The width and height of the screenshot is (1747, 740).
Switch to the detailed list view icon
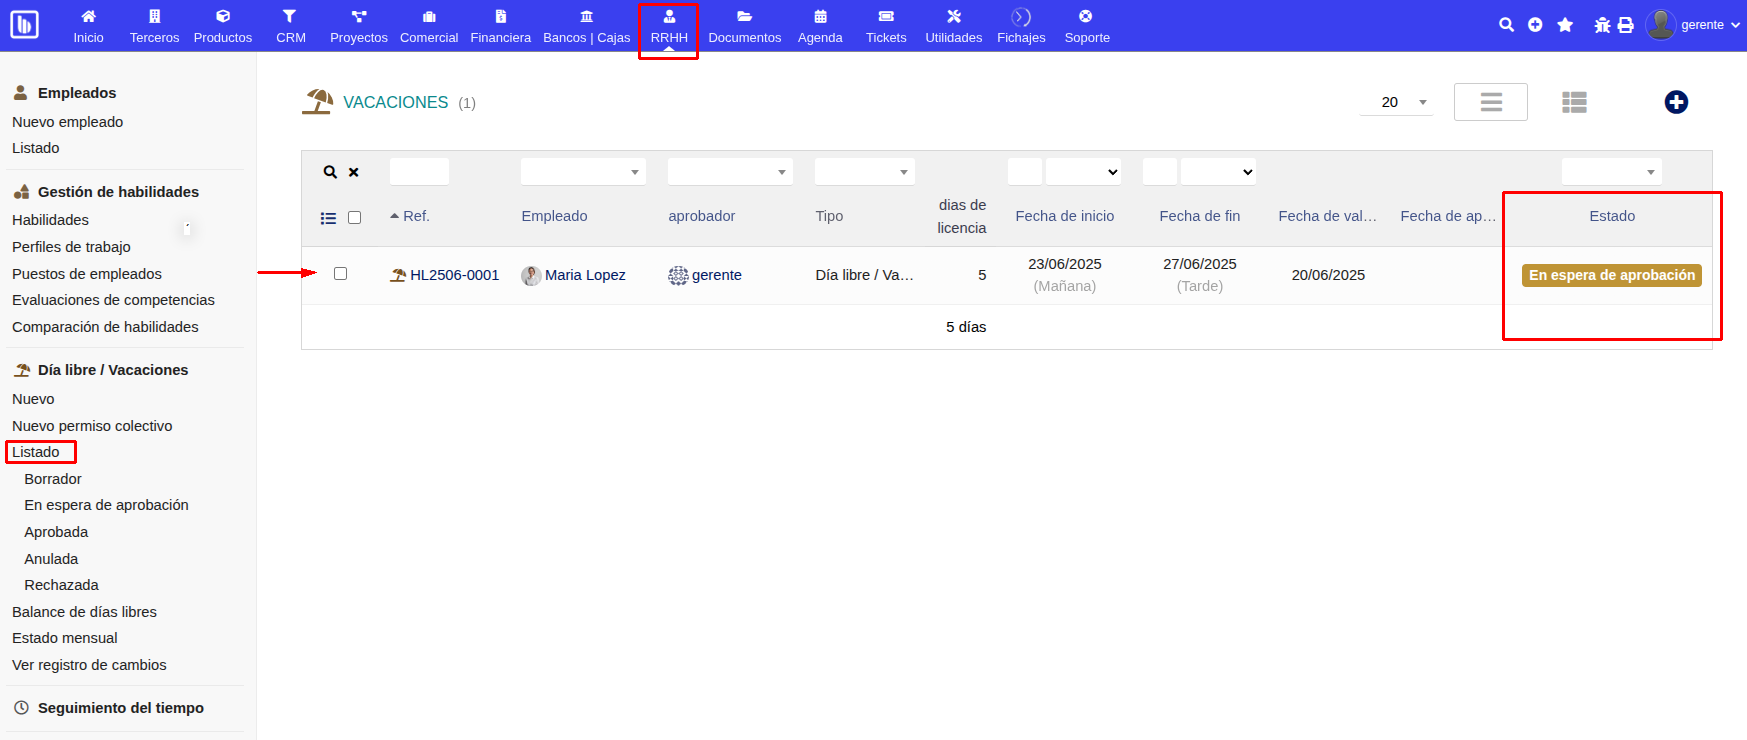point(1574,102)
